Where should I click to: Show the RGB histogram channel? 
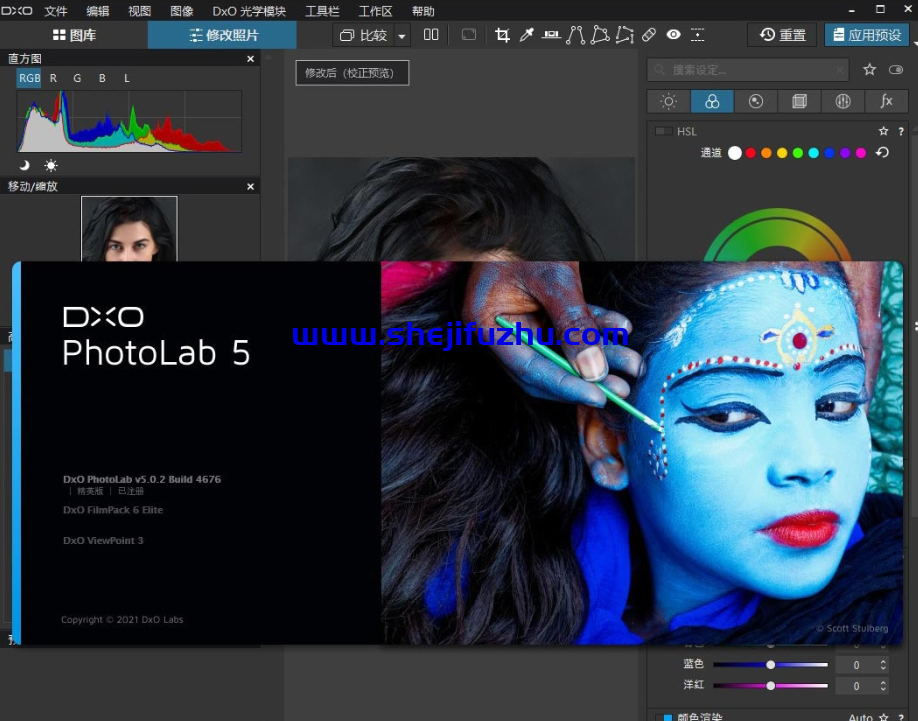coord(29,78)
